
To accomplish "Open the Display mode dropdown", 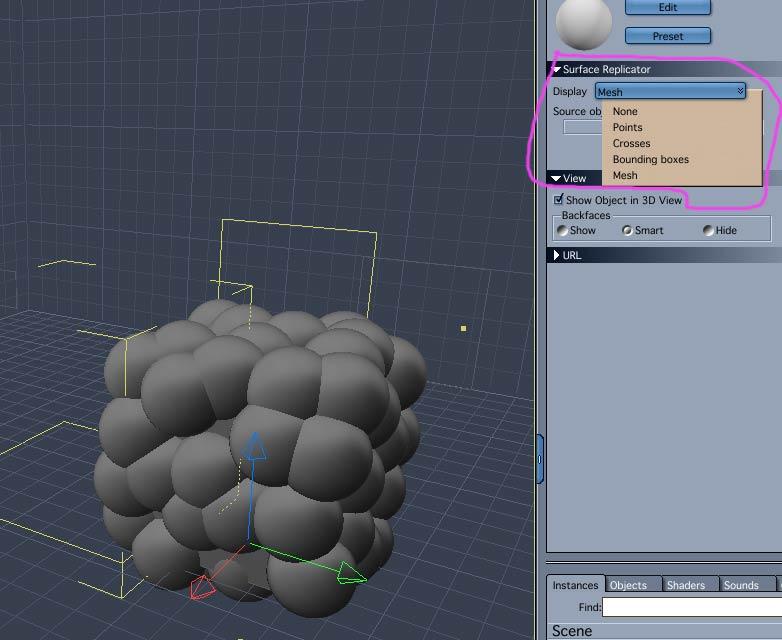I will (670, 91).
